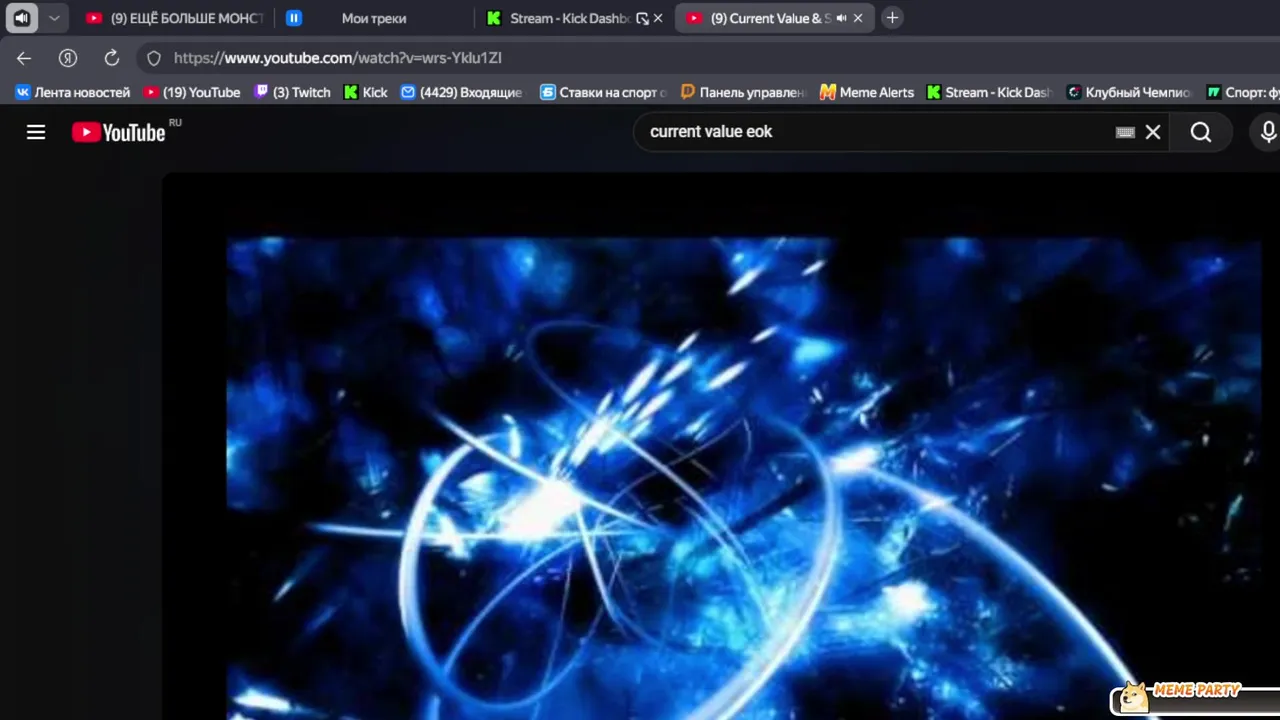Open the Лента новостей bookmark

(73, 92)
